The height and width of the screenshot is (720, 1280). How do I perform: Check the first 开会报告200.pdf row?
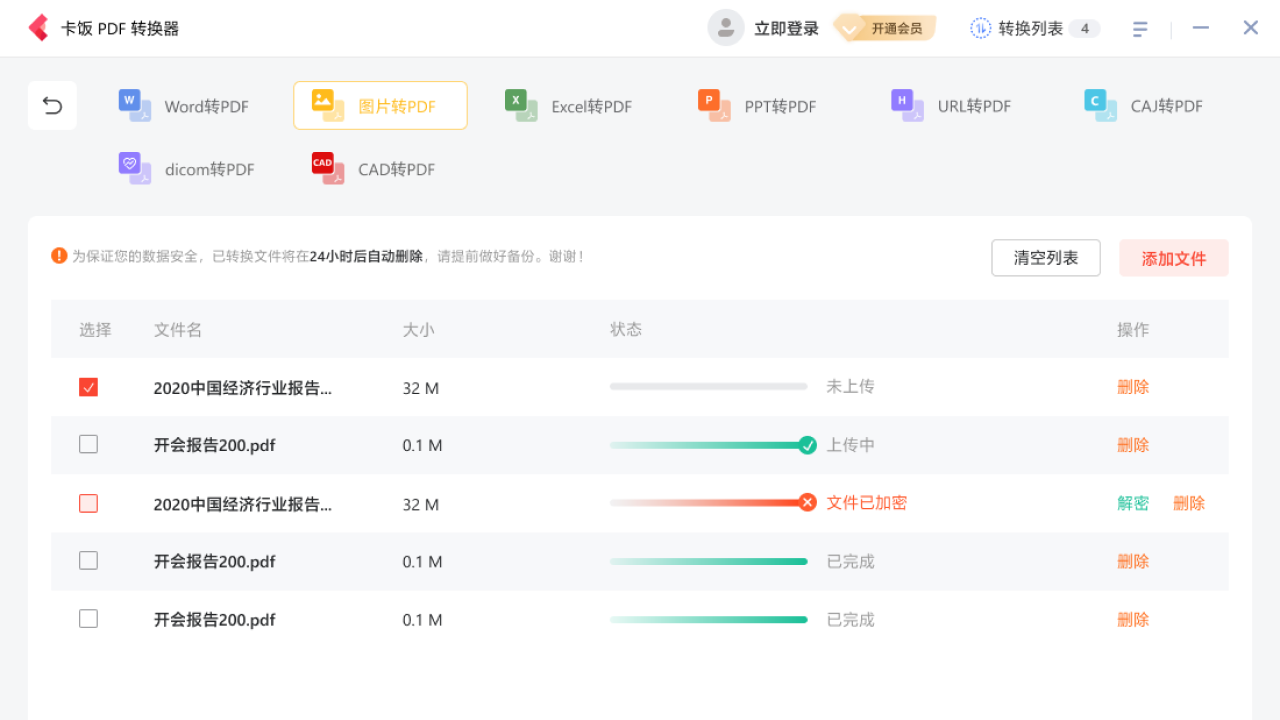(x=88, y=444)
